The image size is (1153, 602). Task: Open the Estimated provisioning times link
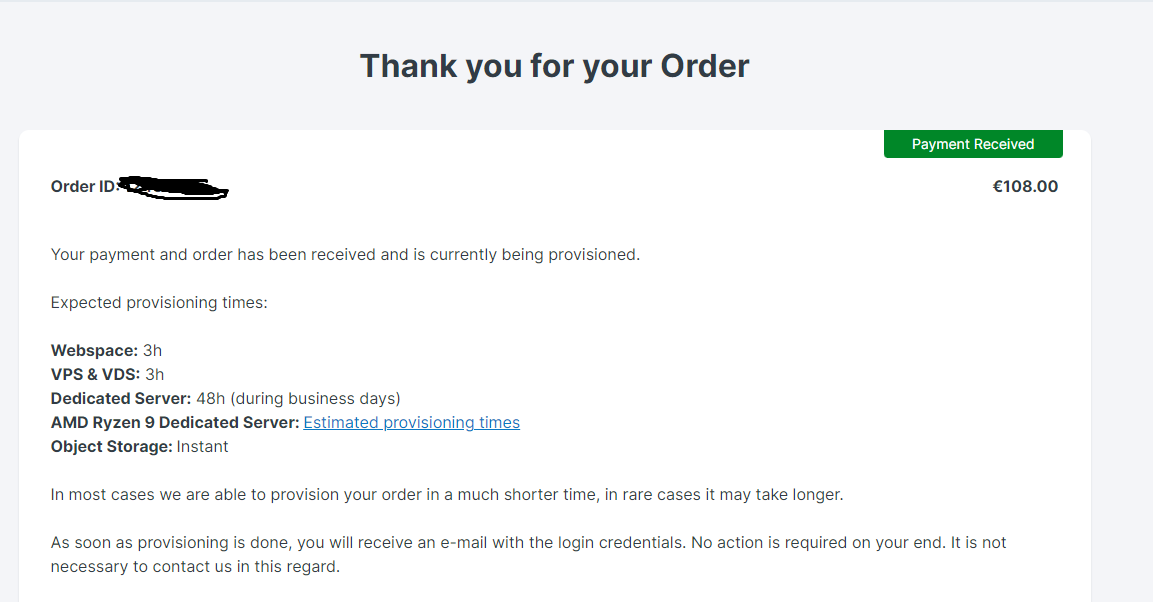[411, 423]
